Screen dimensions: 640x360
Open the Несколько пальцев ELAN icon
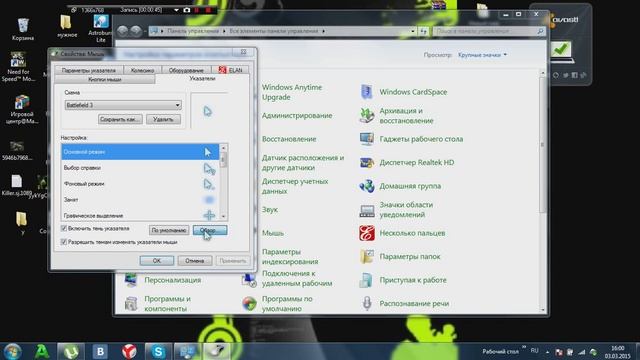click(367, 233)
